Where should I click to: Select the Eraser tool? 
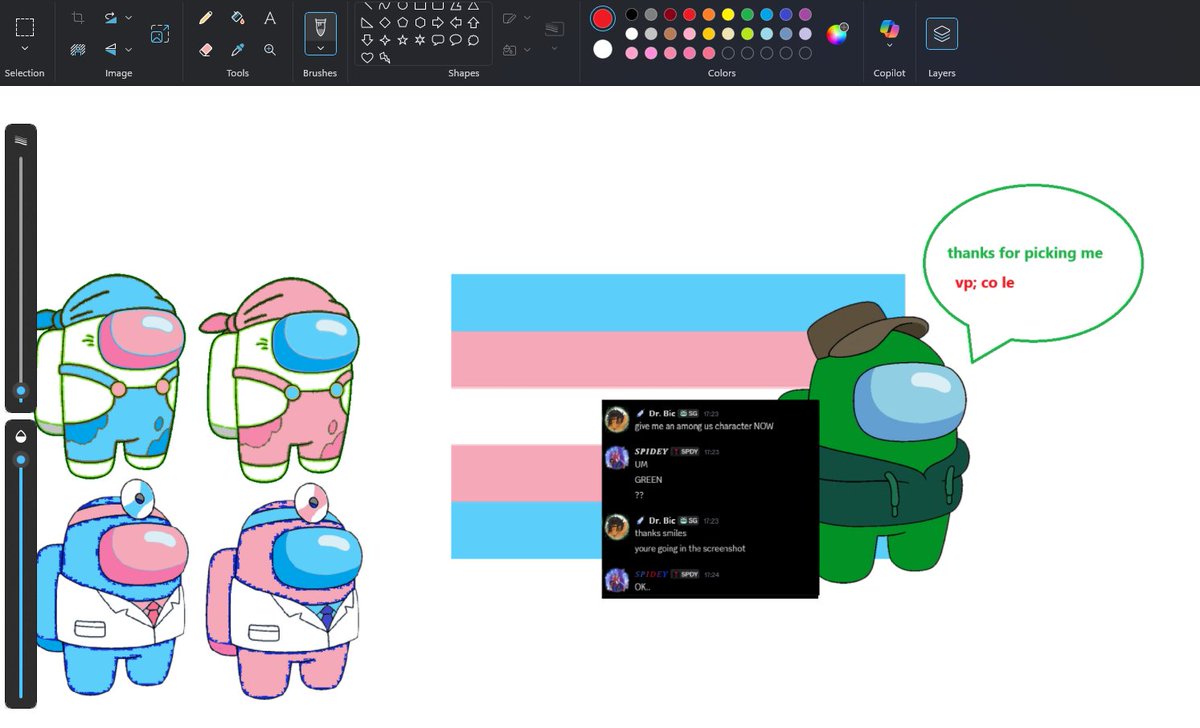(x=206, y=49)
